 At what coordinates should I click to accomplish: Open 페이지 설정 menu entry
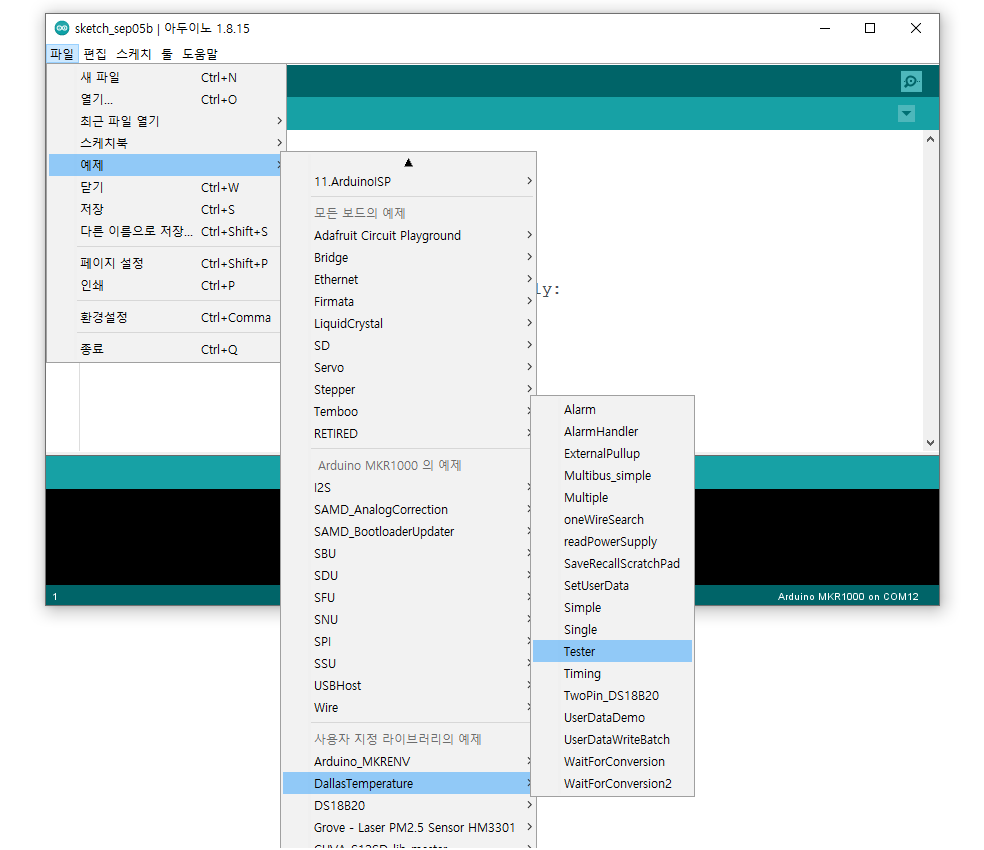pos(164,263)
